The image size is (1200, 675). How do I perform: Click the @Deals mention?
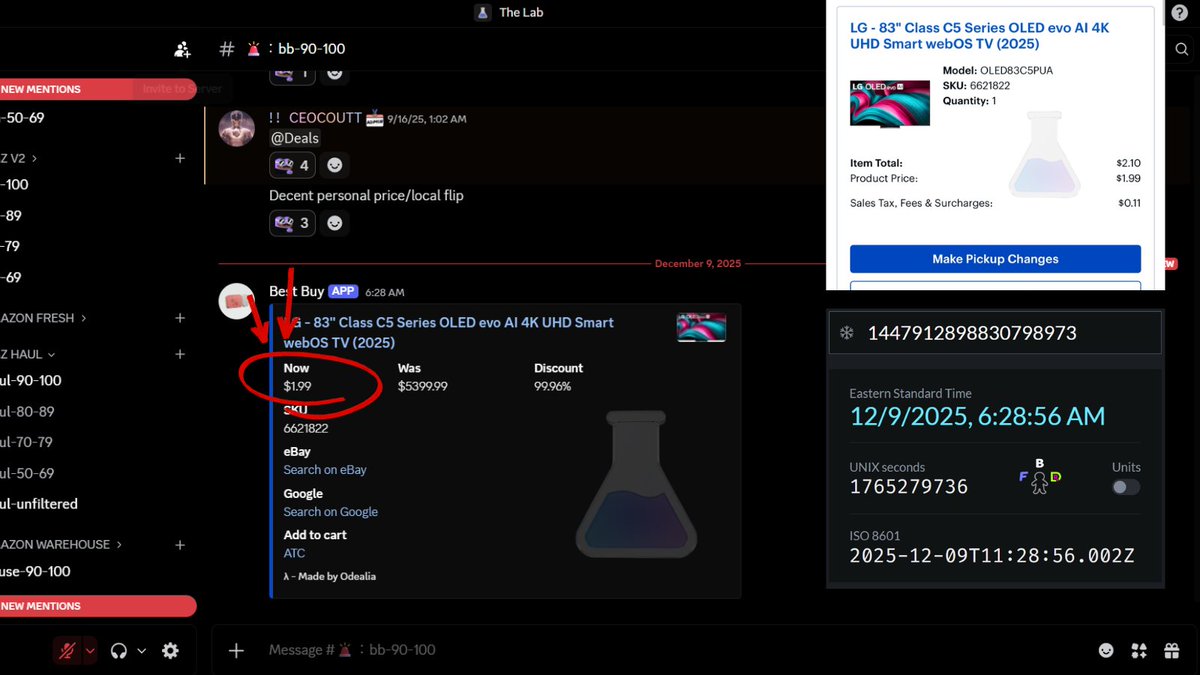tap(295, 138)
